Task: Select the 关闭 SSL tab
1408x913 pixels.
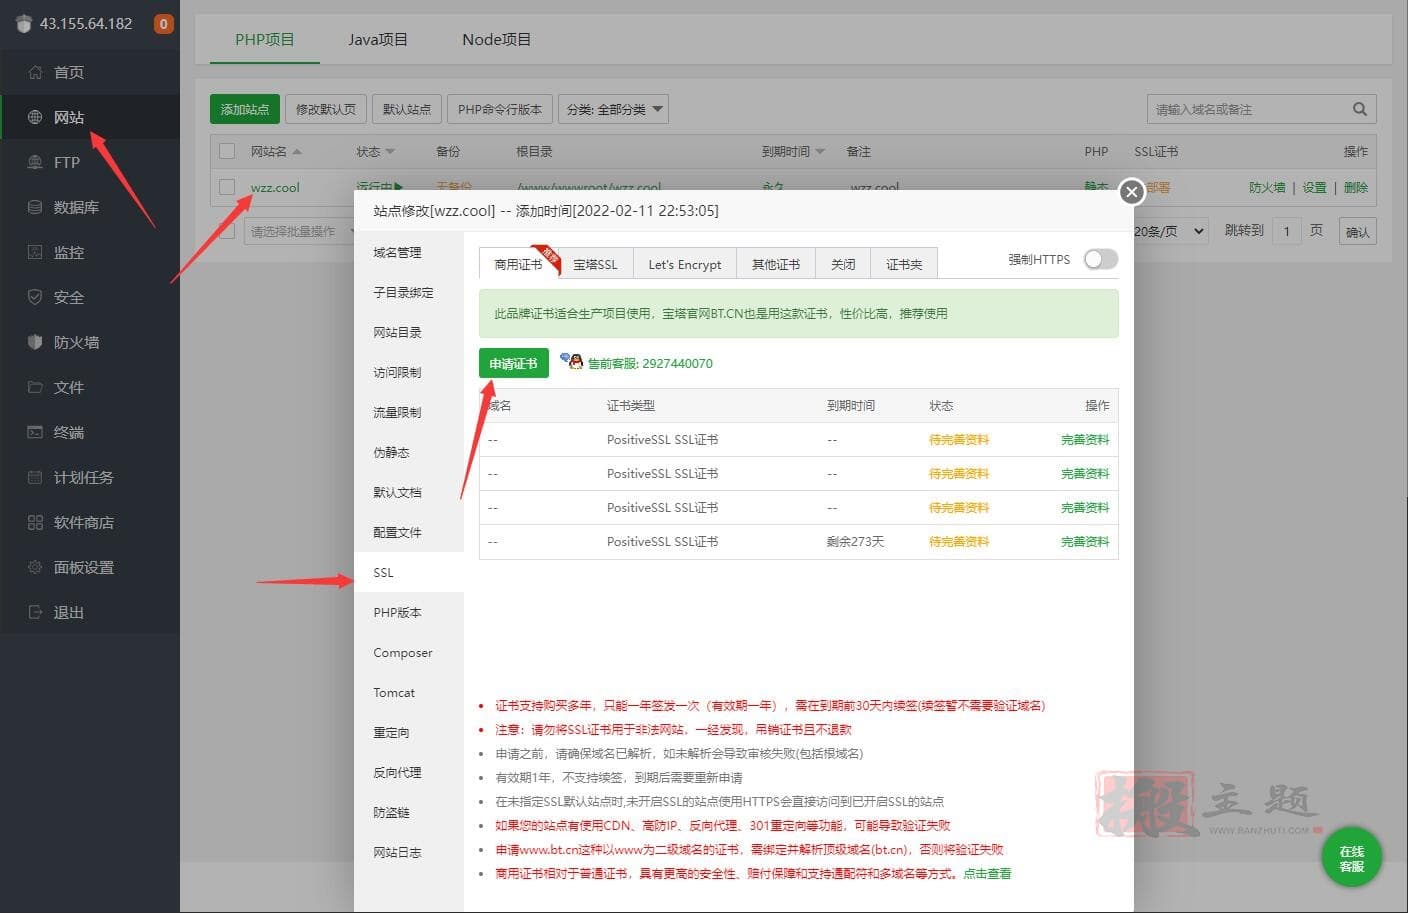Action: [843, 264]
